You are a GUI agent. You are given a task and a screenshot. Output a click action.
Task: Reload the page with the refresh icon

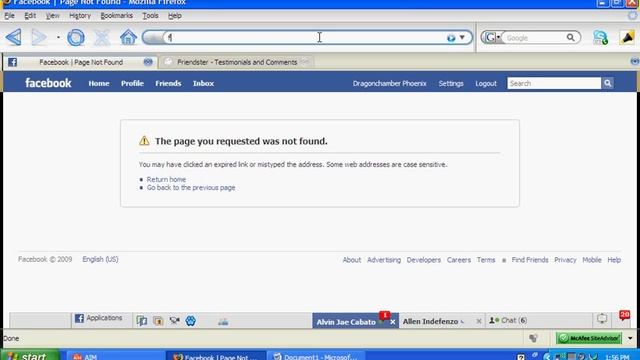[76, 38]
